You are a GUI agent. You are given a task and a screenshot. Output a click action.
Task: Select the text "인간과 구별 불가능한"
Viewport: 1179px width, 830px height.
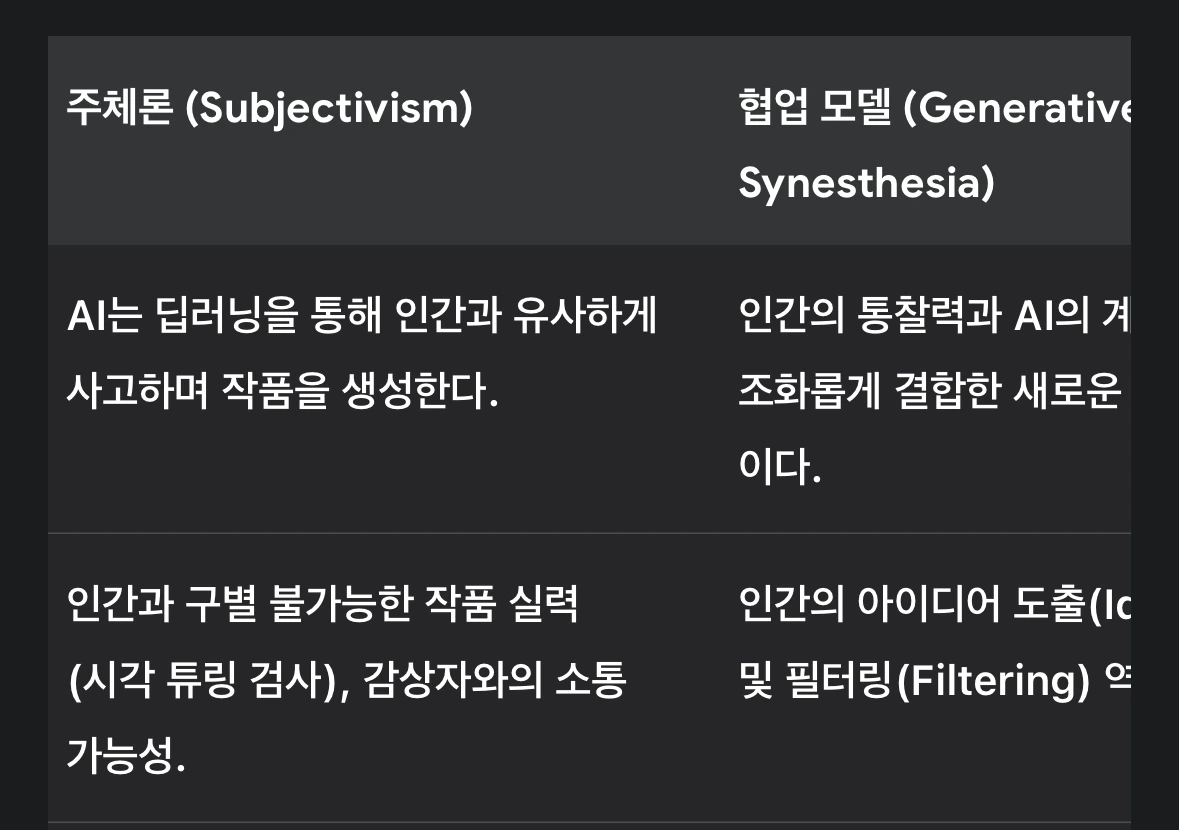[240, 603]
